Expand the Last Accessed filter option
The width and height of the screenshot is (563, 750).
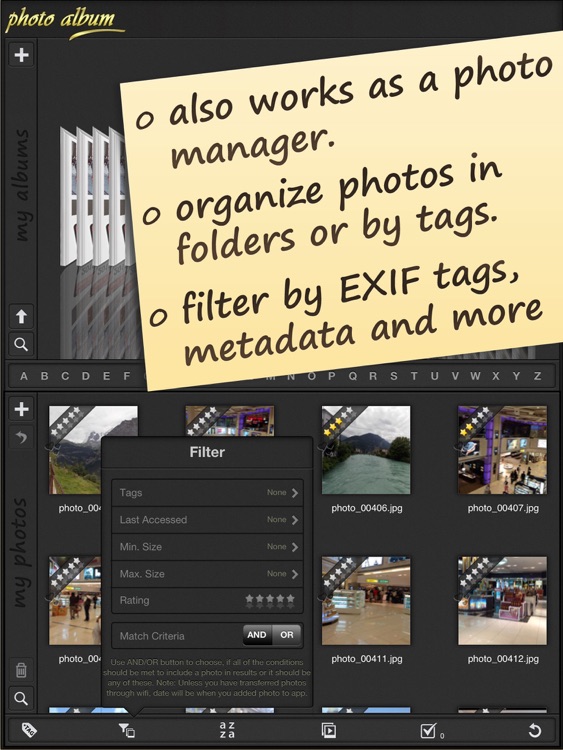(207, 520)
